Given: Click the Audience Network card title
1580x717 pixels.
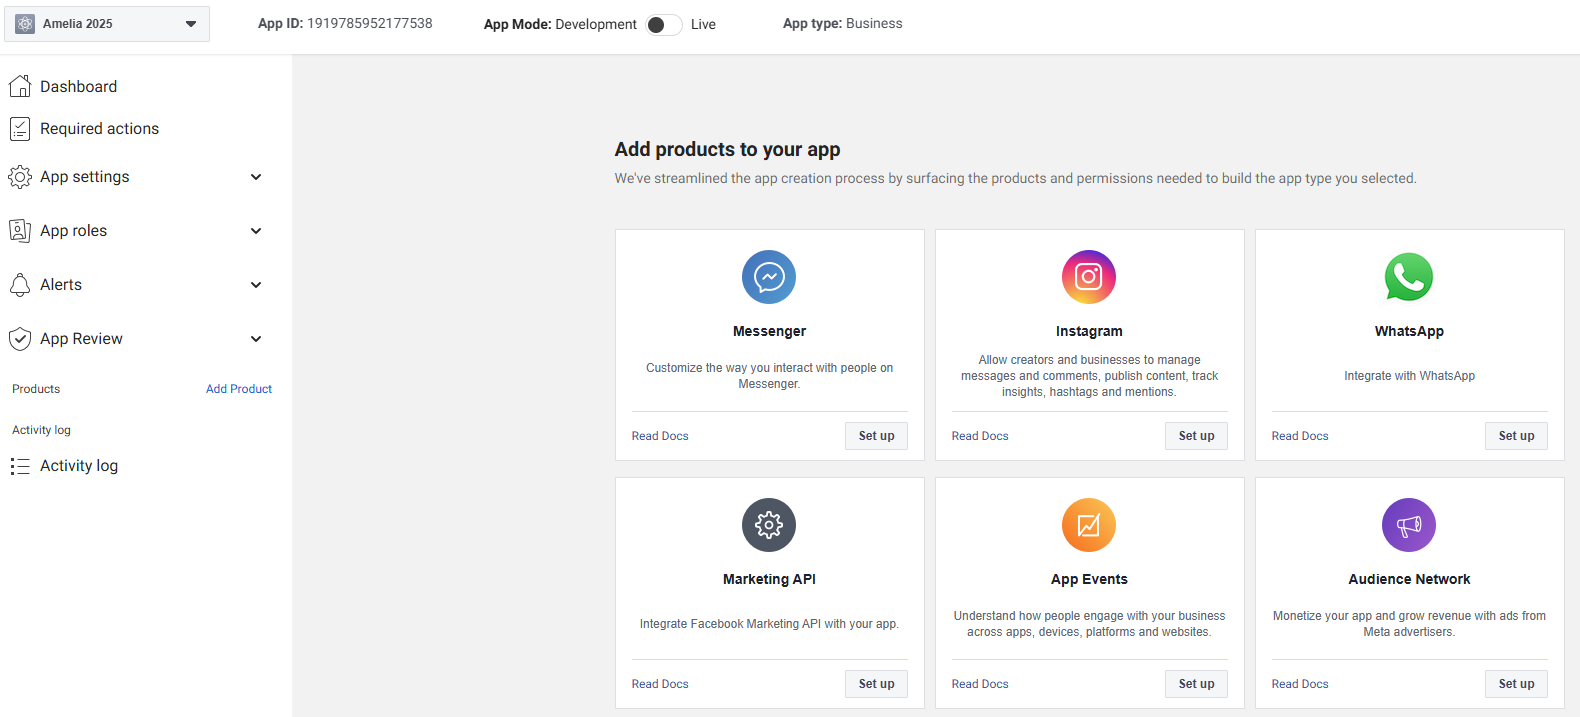Looking at the screenshot, I should [1409, 579].
